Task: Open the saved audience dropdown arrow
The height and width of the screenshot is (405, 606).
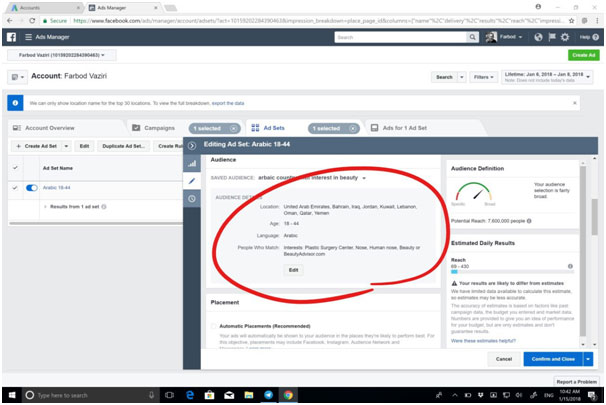Action: (x=365, y=178)
